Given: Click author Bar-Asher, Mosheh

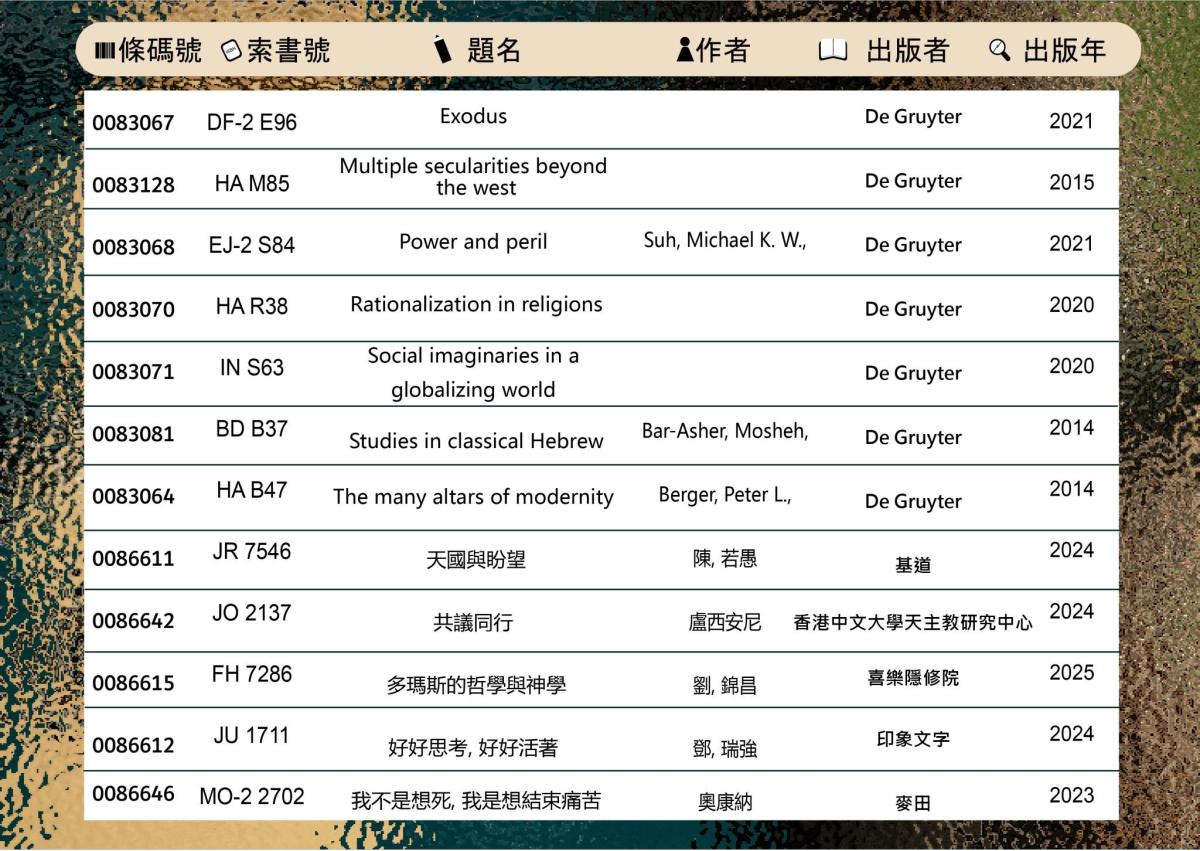Looking at the screenshot, I should click(725, 432).
